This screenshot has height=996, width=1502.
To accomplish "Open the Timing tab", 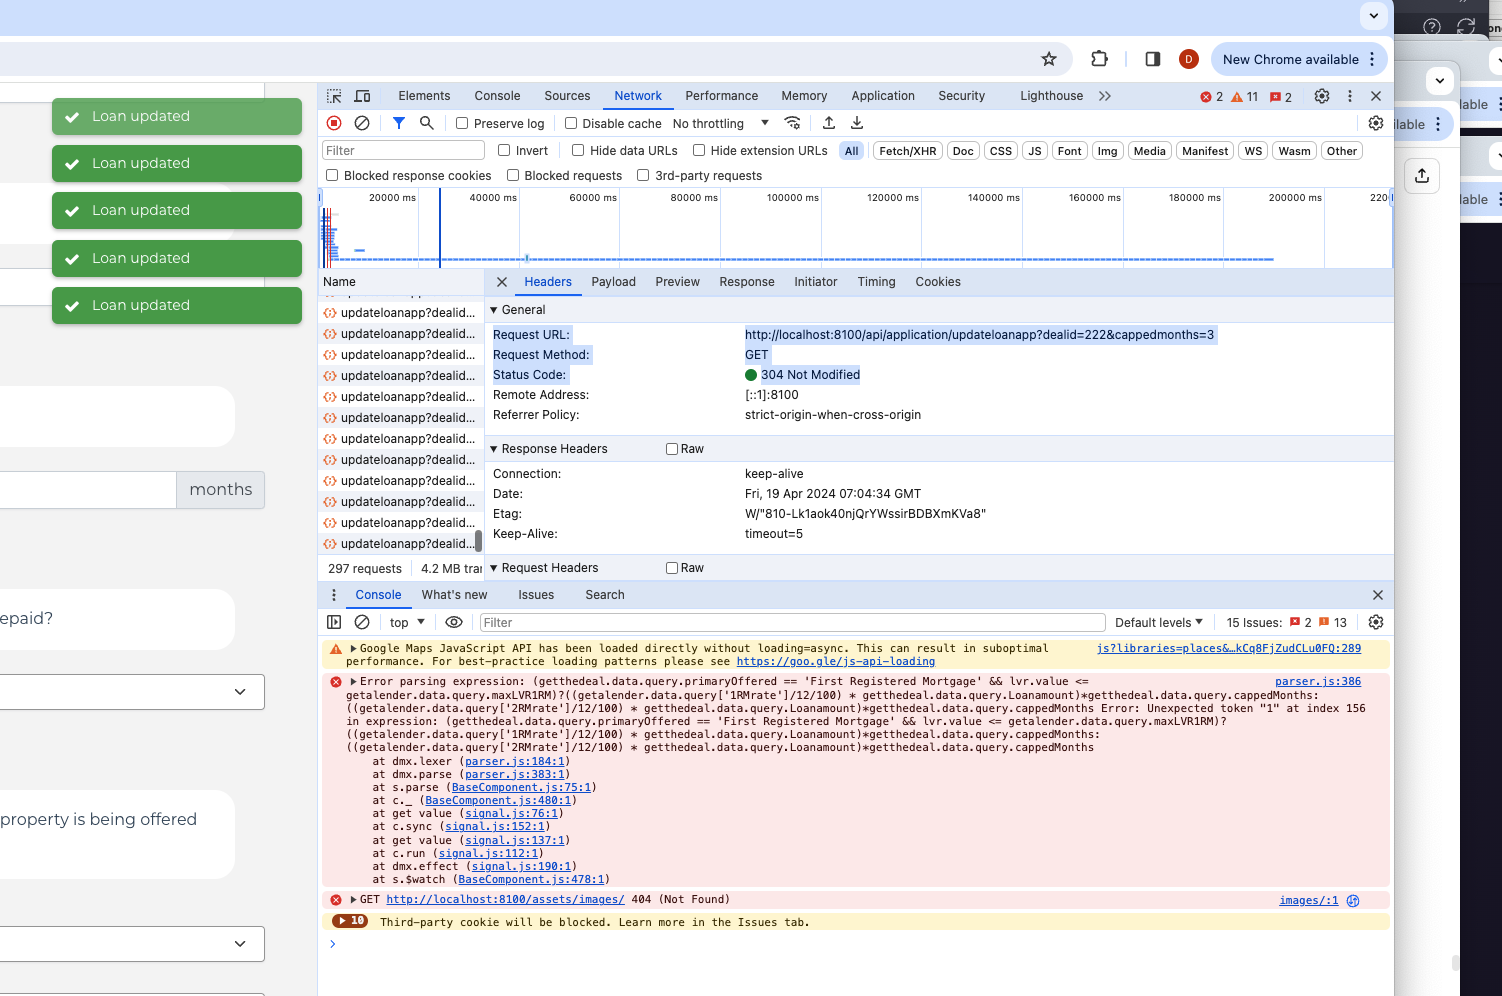I will (x=876, y=282).
